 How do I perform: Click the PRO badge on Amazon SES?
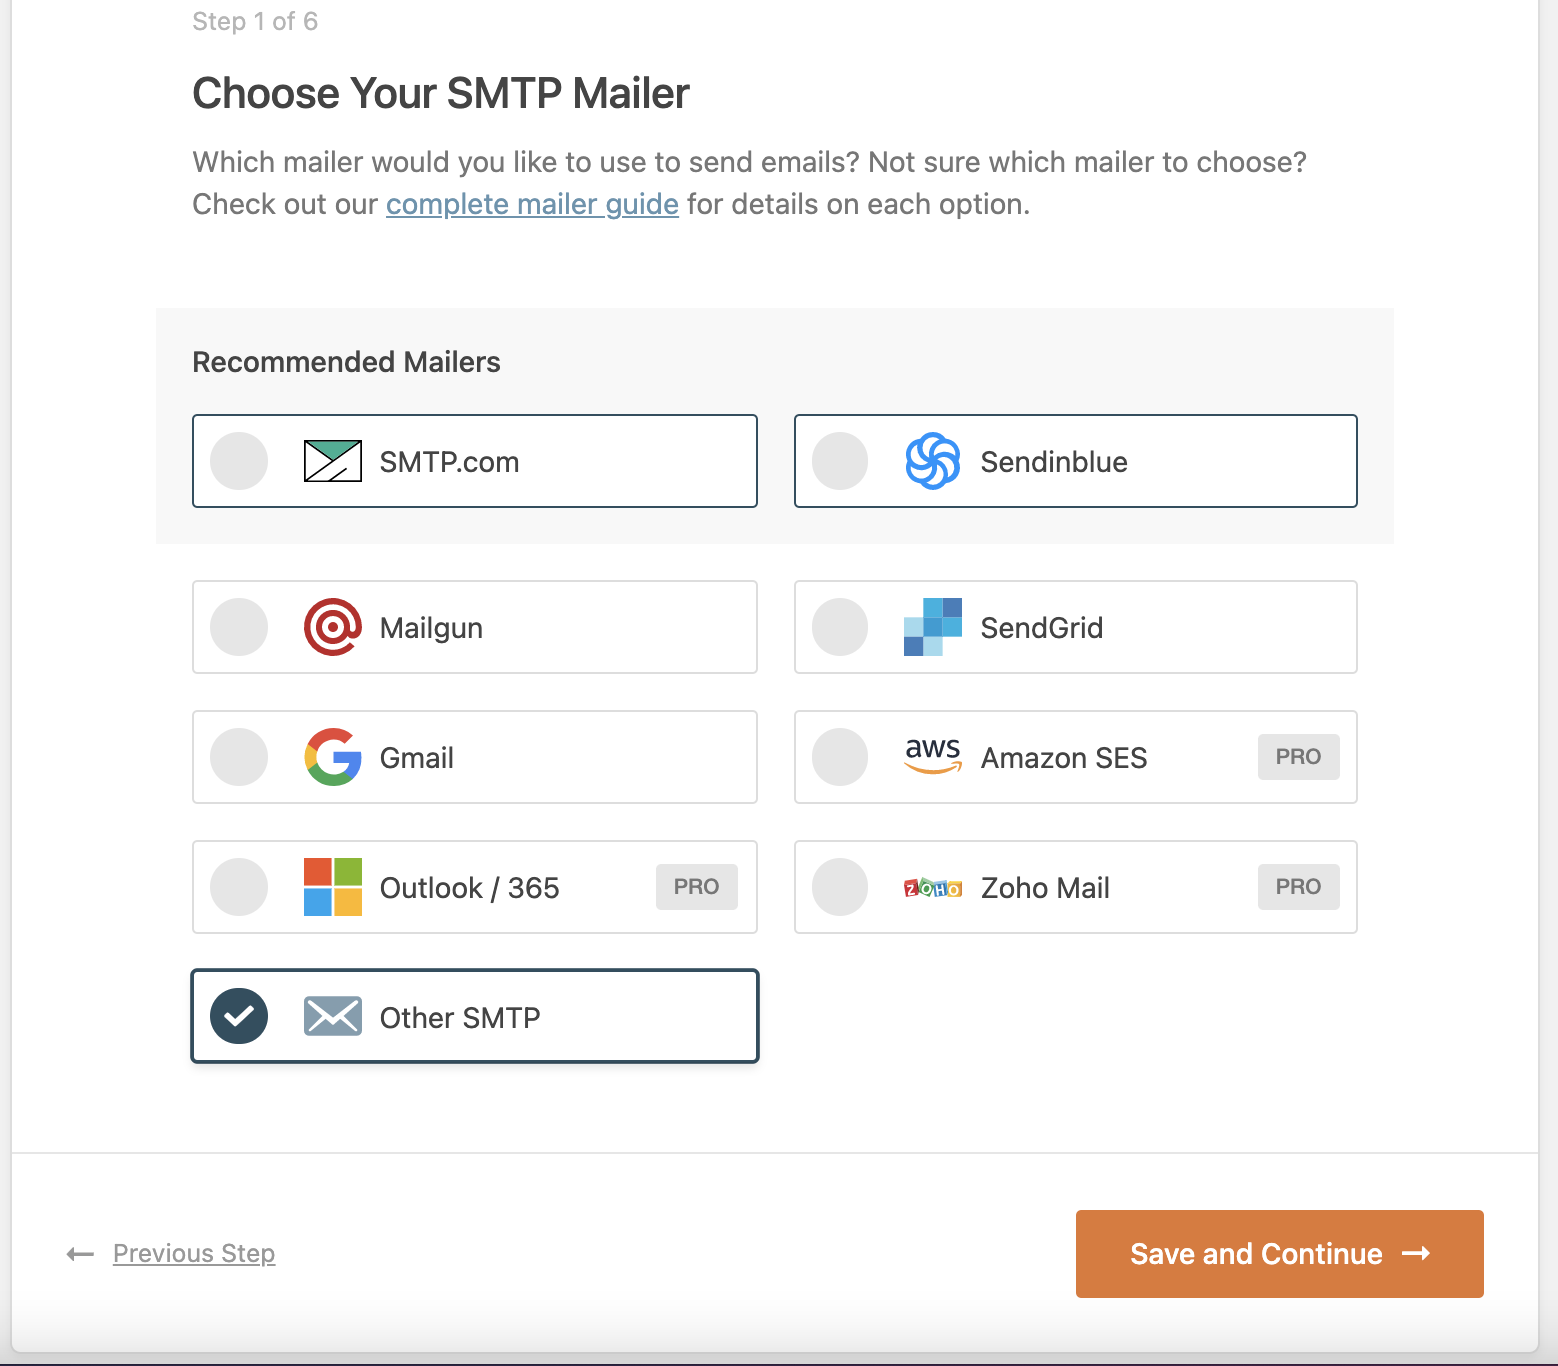pos(1298,757)
